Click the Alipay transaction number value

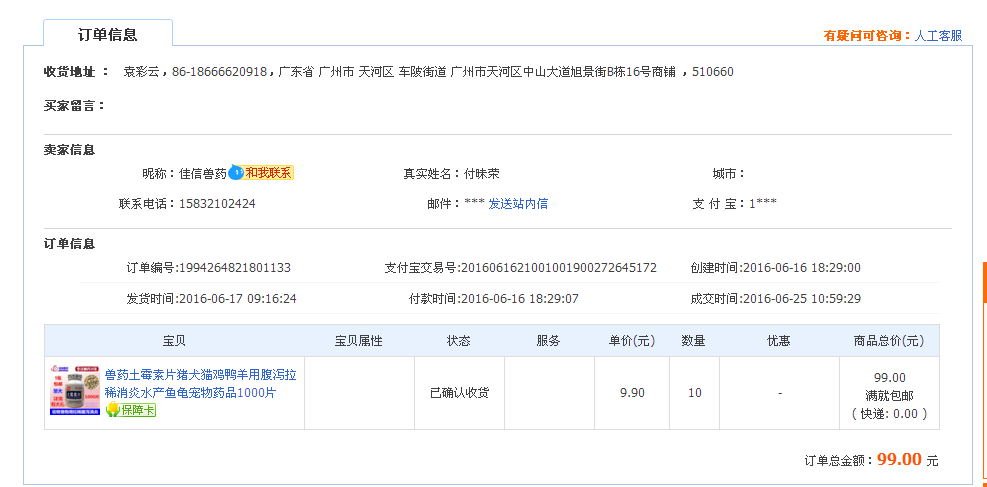point(557,268)
